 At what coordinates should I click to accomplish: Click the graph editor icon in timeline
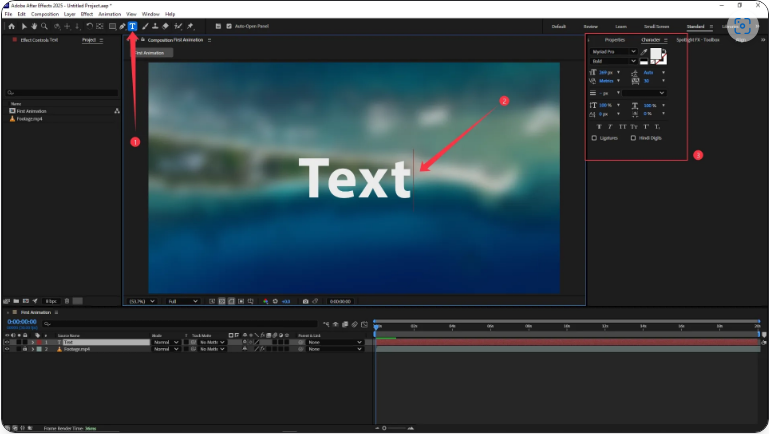(x=364, y=324)
